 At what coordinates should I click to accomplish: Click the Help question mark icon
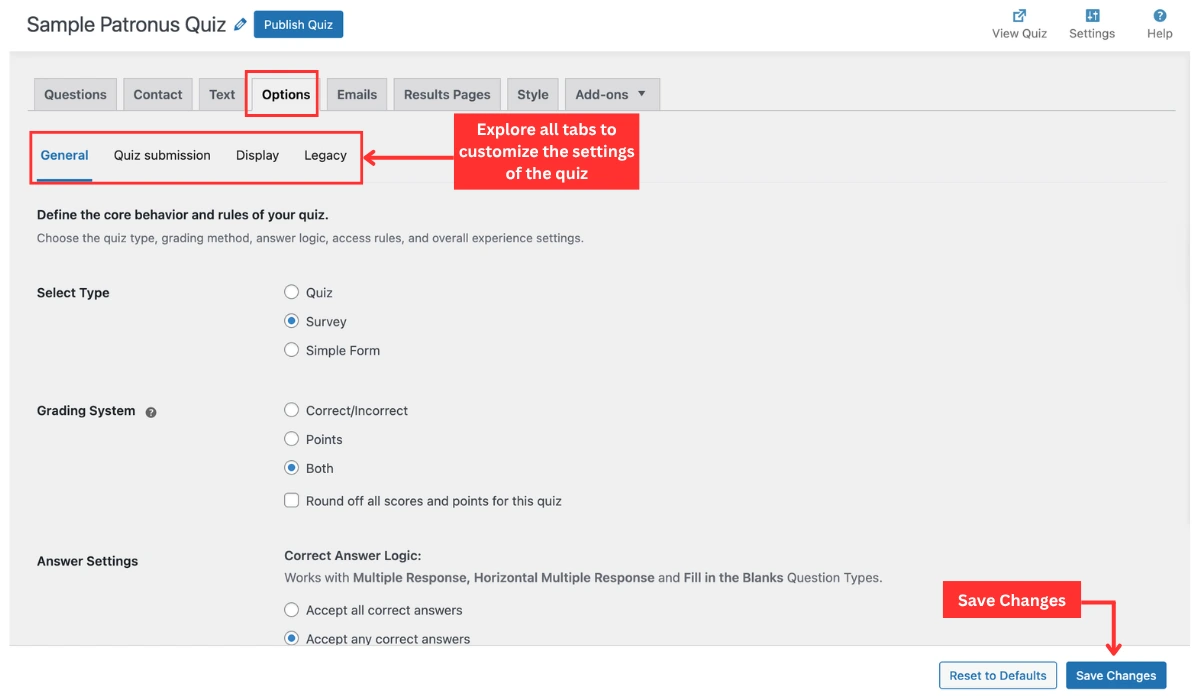(1160, 16)
